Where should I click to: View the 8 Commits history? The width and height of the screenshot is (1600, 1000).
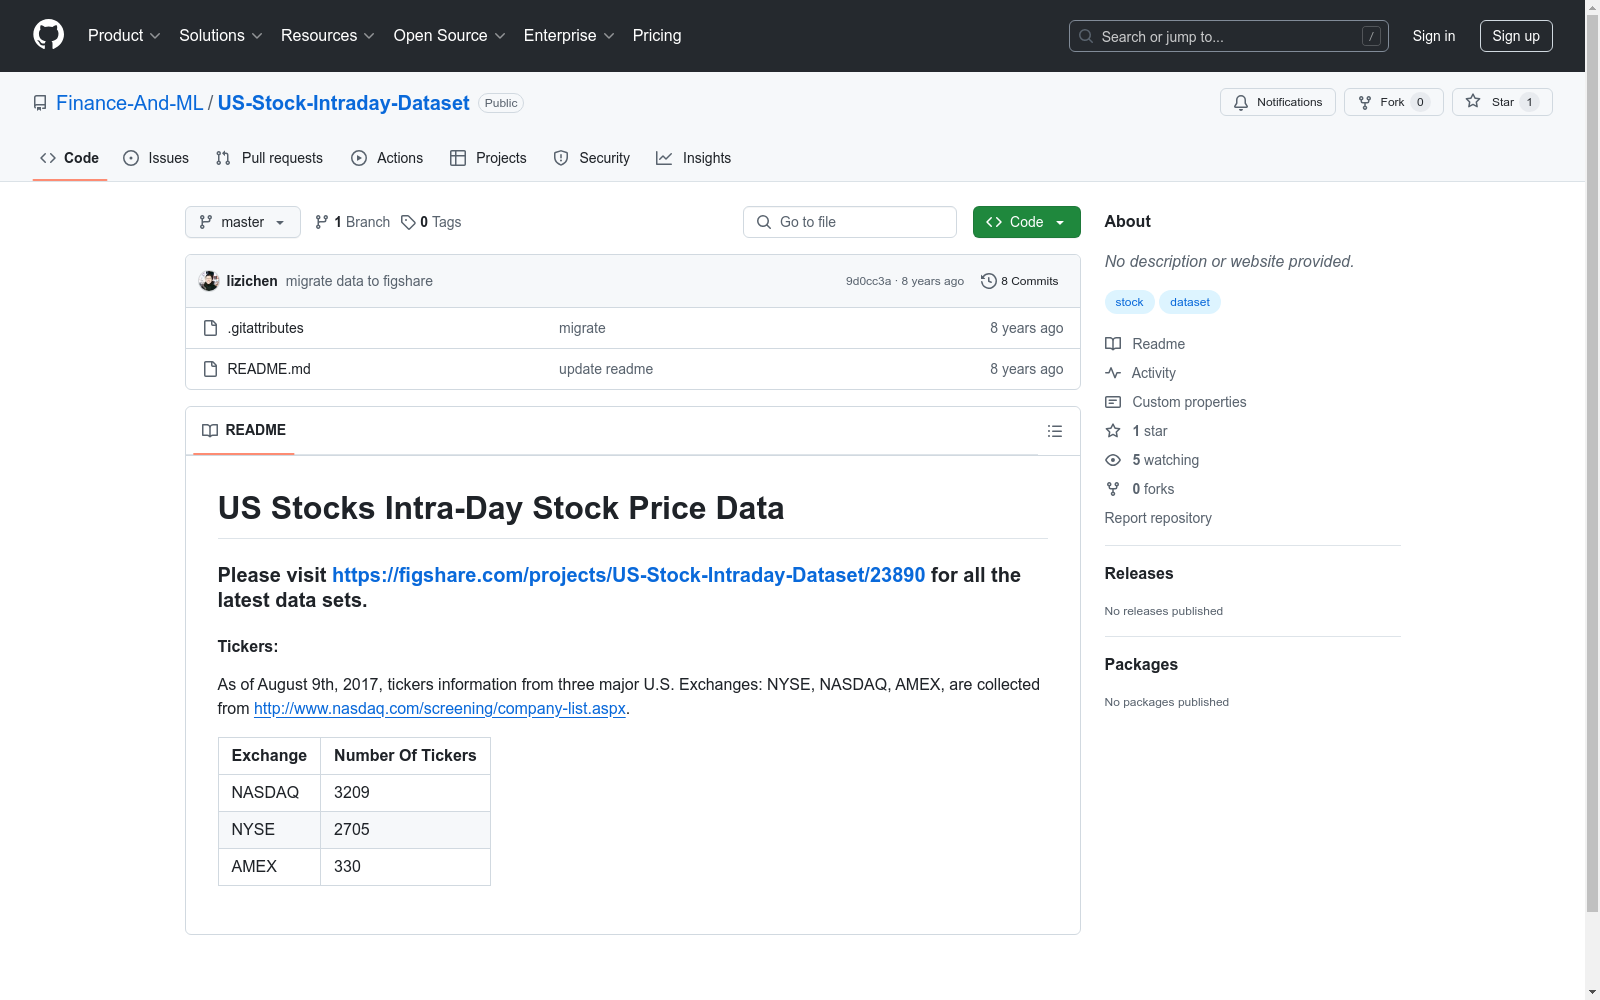(x=1020, y=281)
